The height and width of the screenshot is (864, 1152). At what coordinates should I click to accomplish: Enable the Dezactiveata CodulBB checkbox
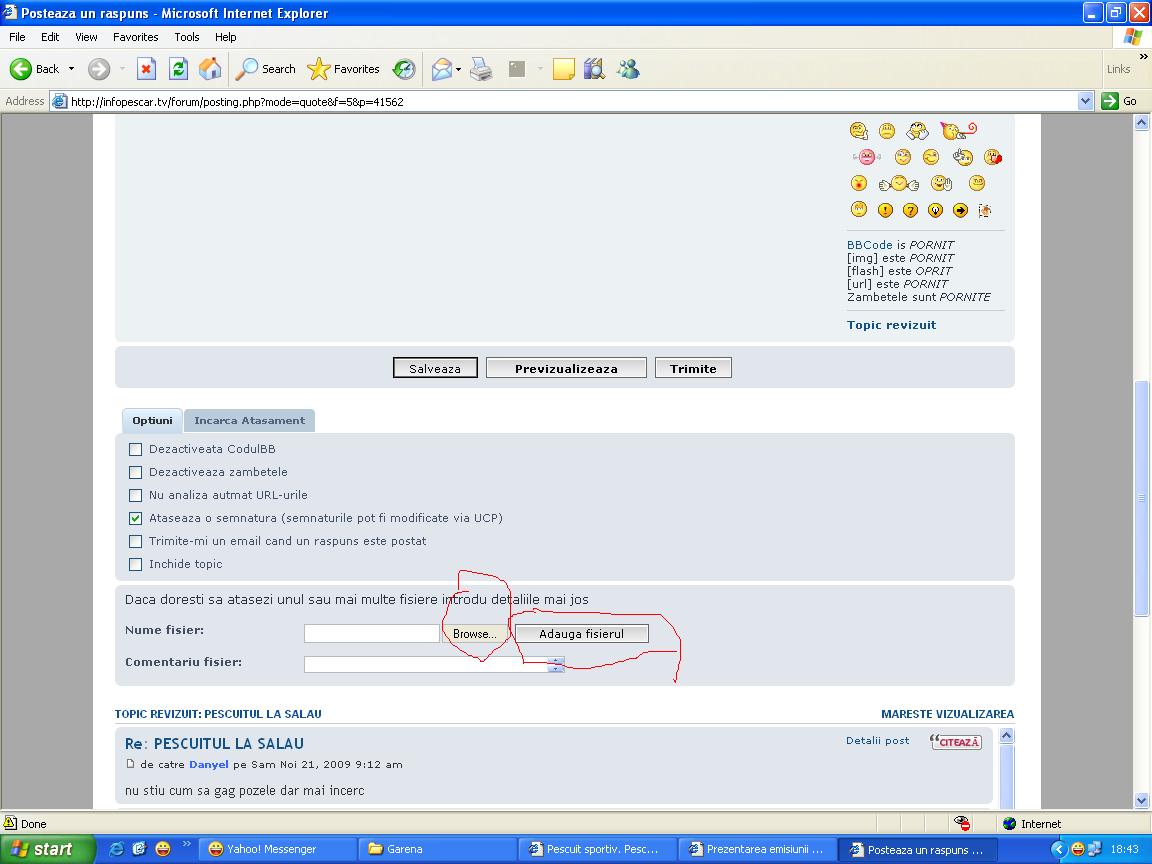click(136, 449)
